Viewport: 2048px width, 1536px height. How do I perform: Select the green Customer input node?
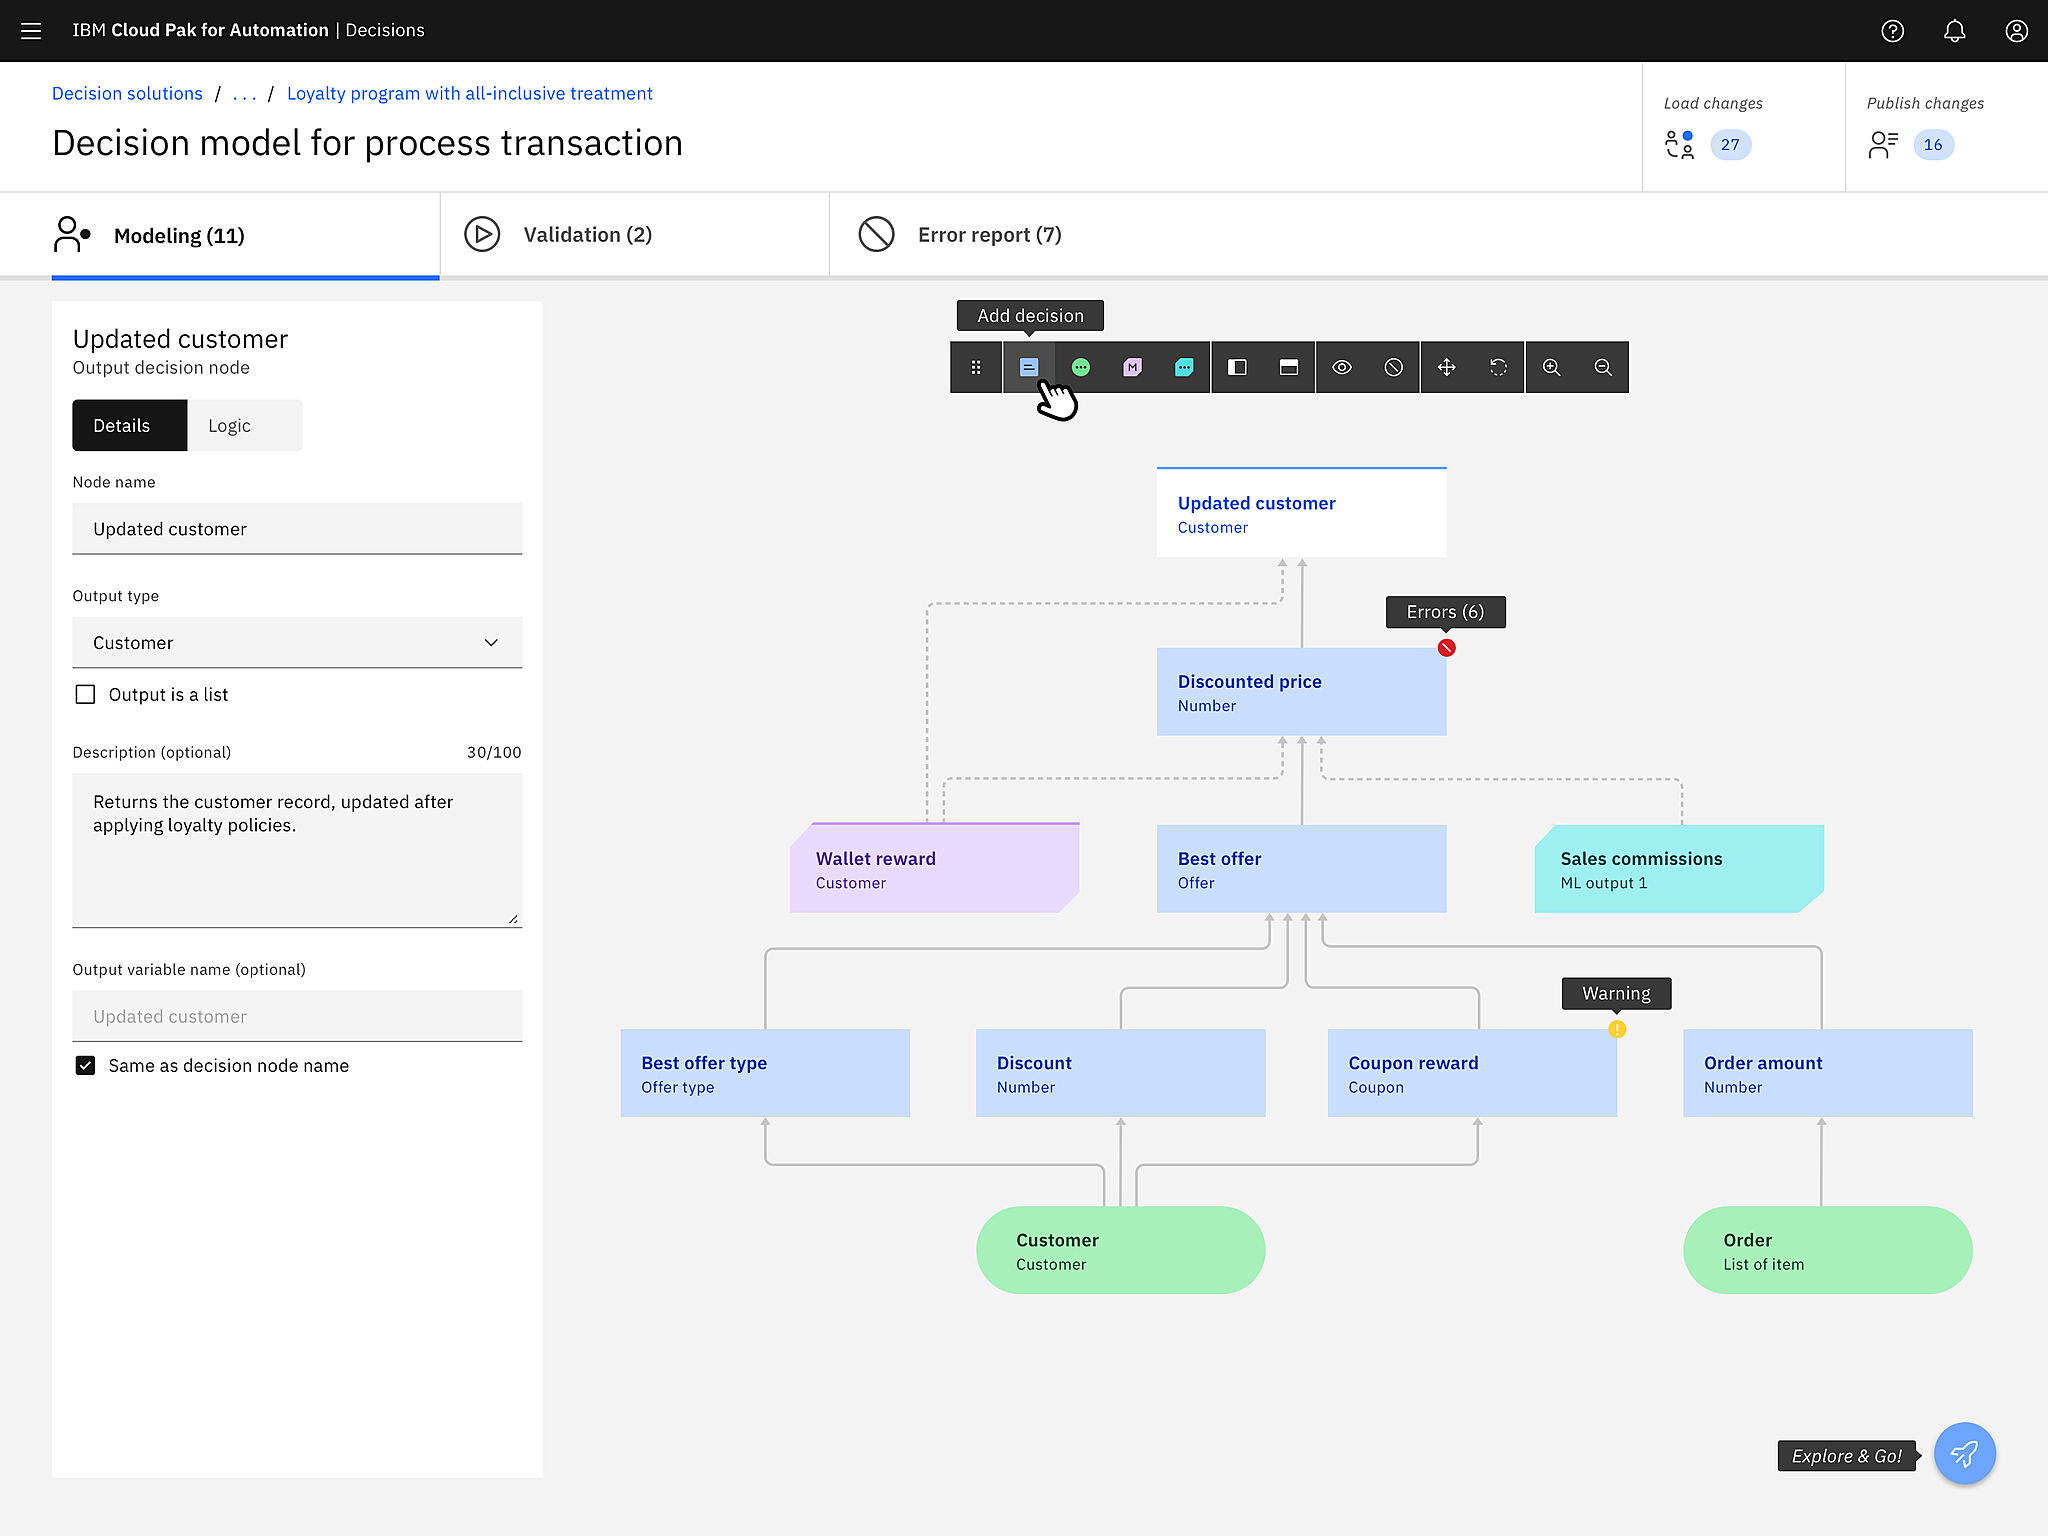[1120, 1250]
